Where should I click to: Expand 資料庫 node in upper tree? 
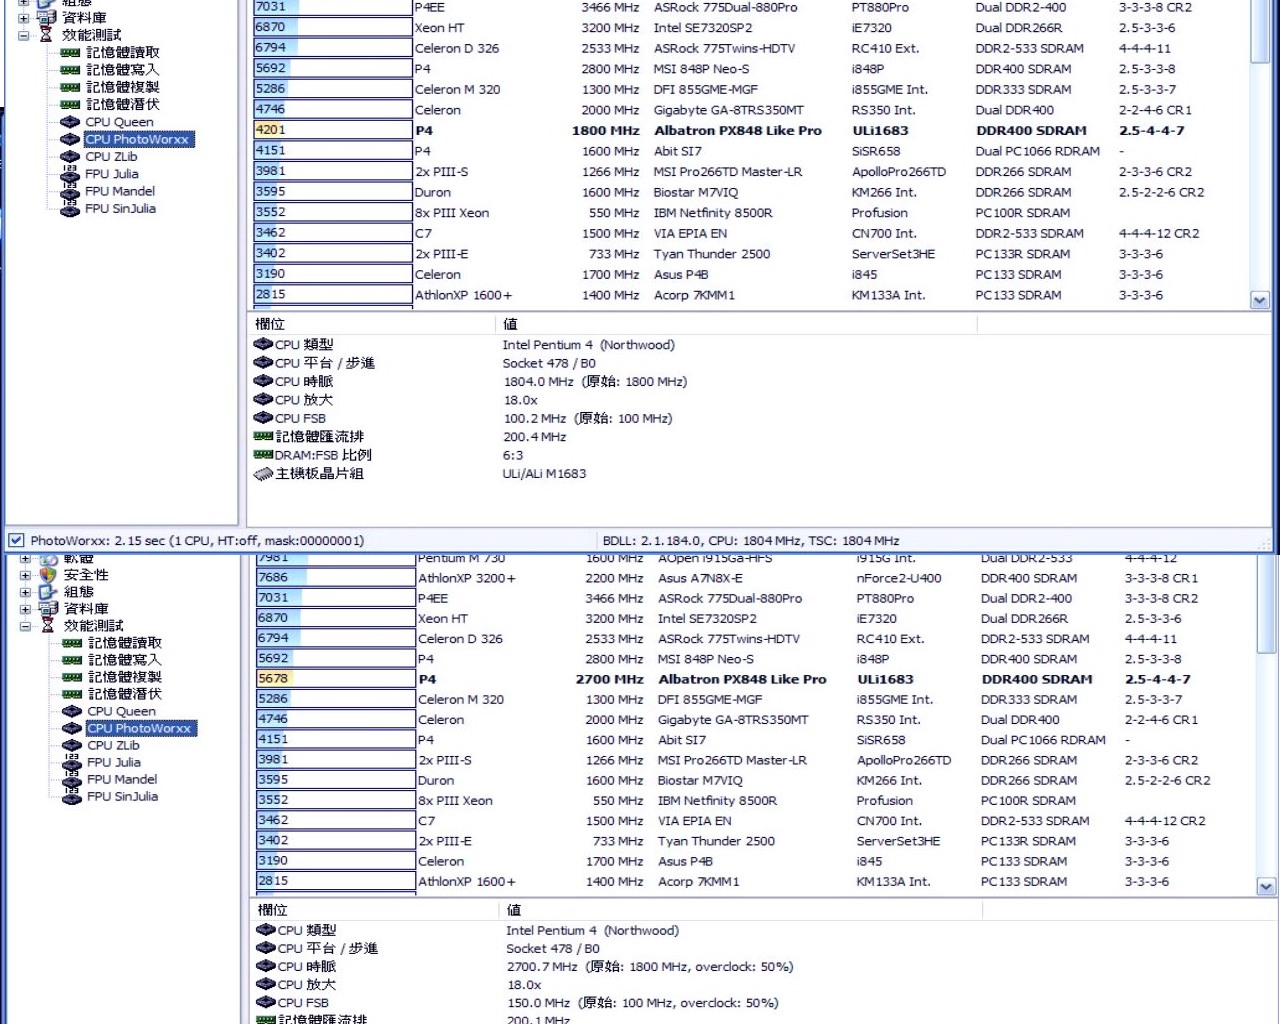(x=24, y=18)
